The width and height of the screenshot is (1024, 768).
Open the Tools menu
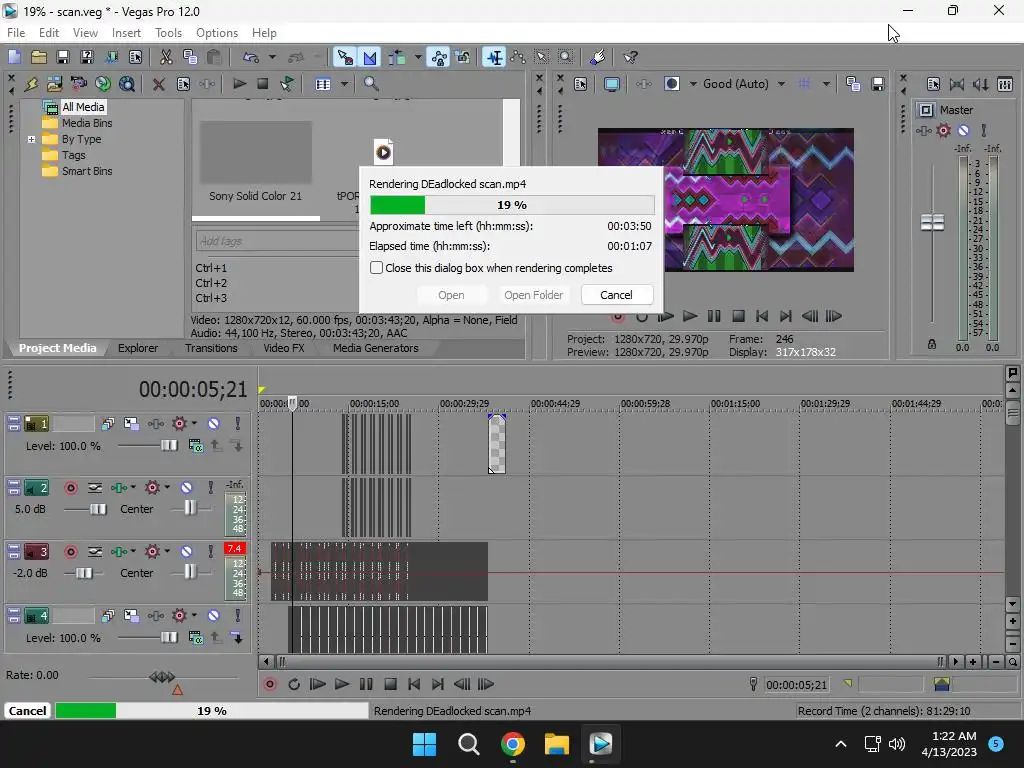click(168, 33)
